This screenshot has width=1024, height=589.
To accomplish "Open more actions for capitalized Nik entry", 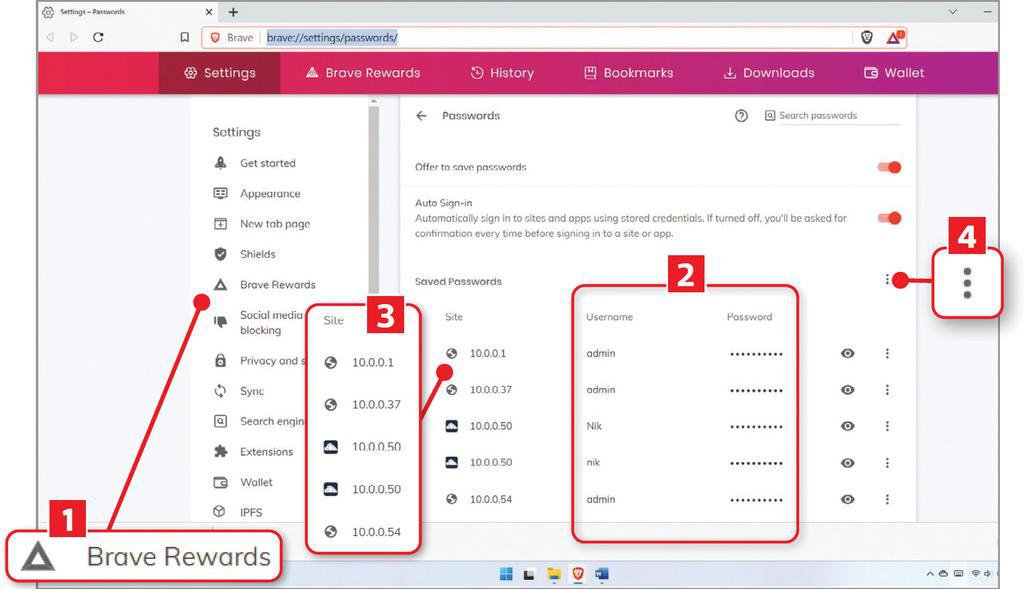I will (x=887, y=426).
